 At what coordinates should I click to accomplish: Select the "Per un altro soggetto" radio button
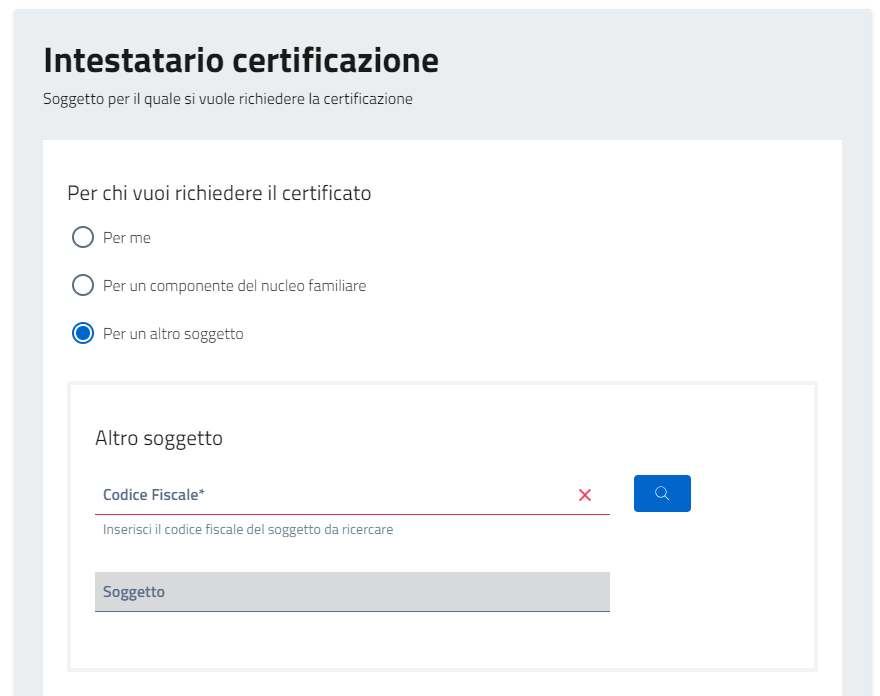(x=83, y=333)
